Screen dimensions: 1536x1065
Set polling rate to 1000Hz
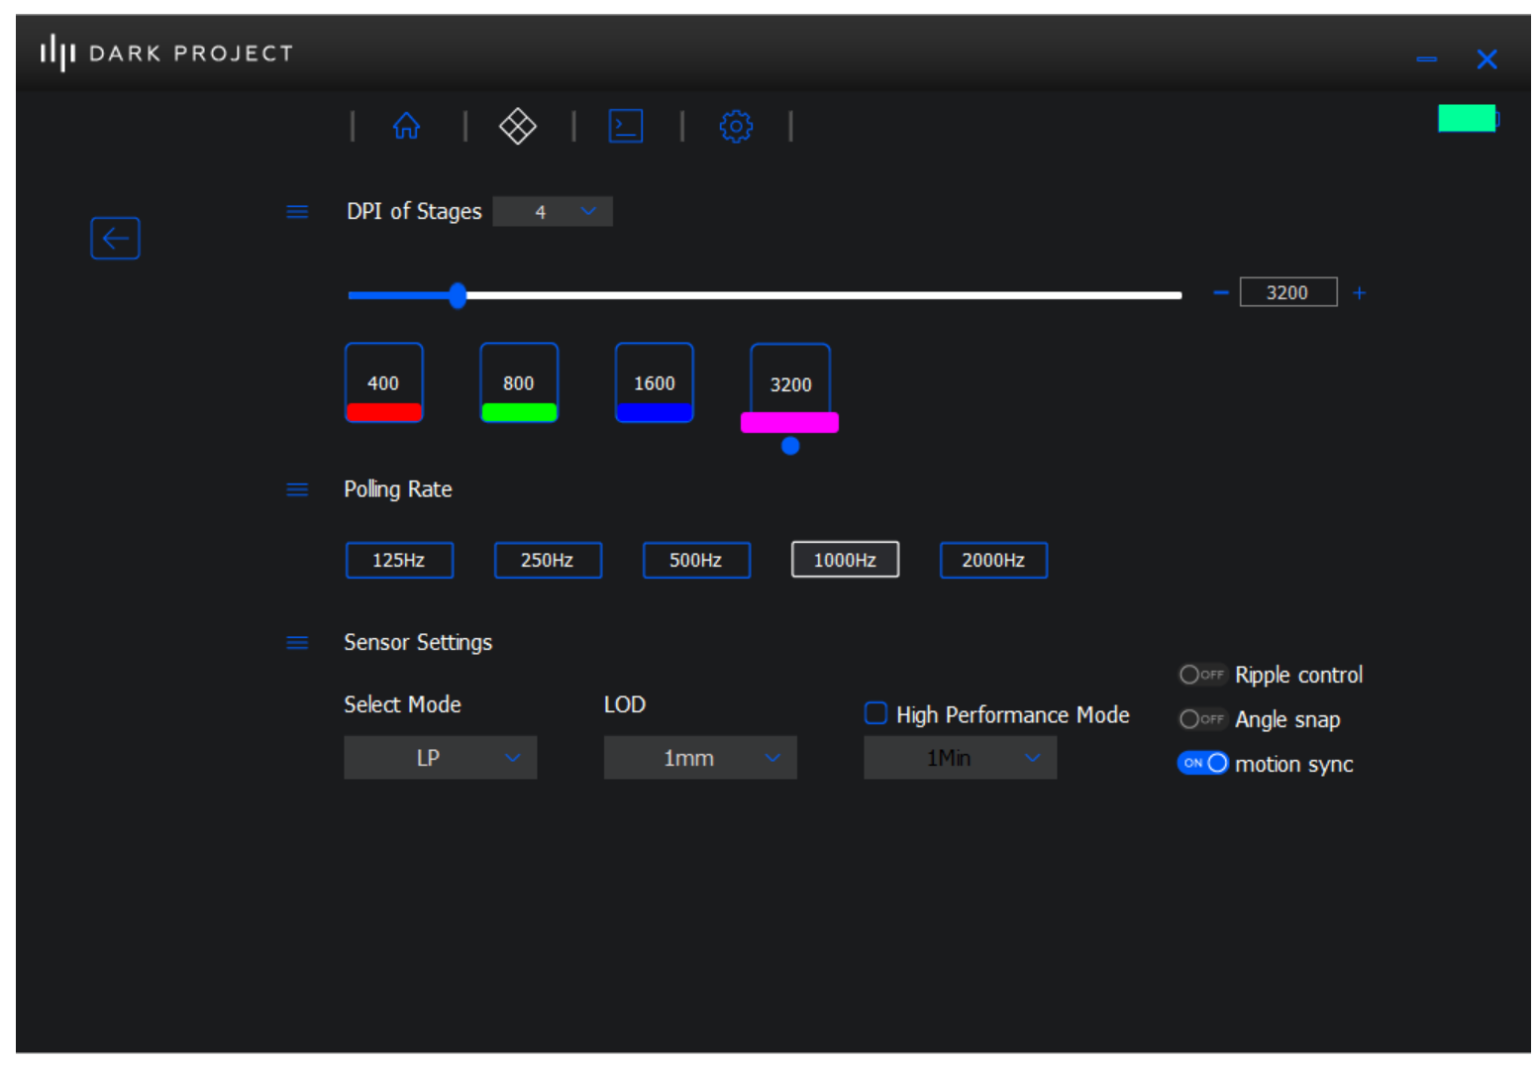click(845, 560)
